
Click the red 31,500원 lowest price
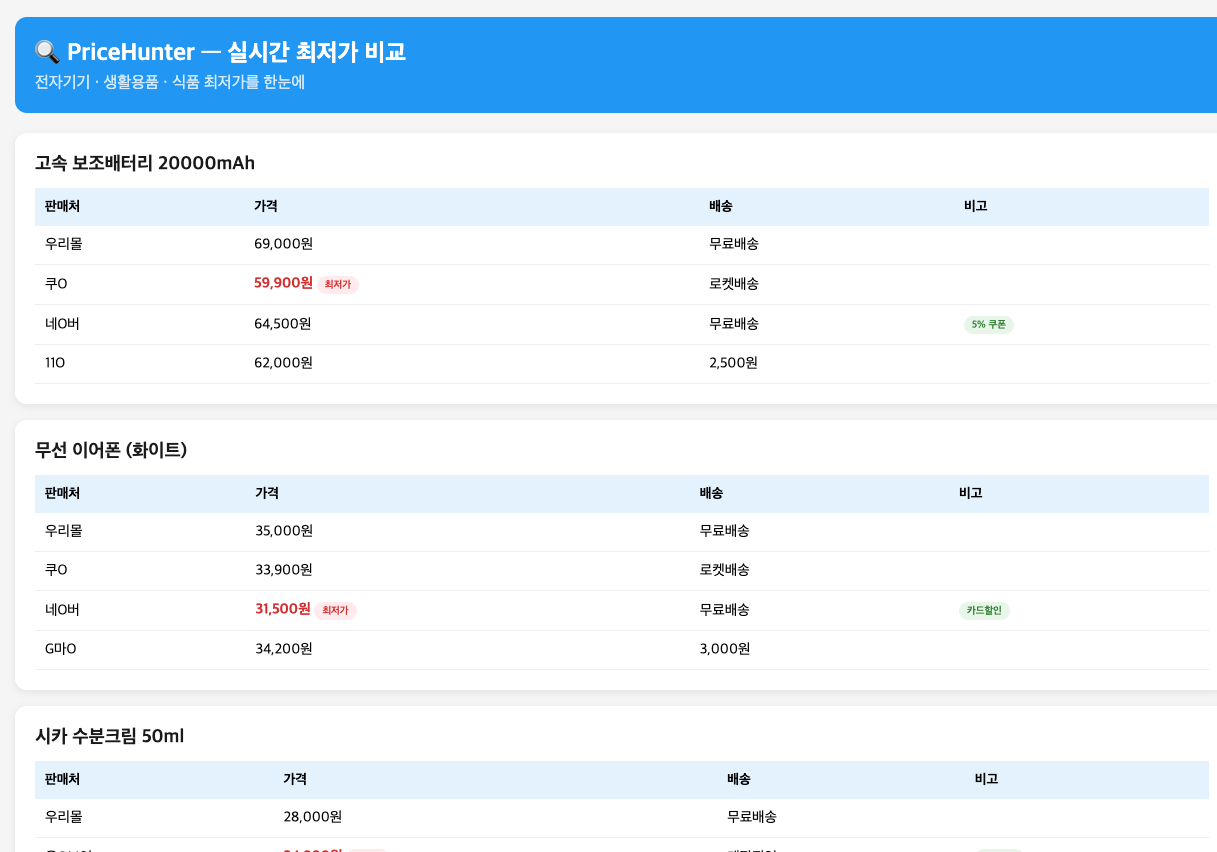[x=283, y=609]
